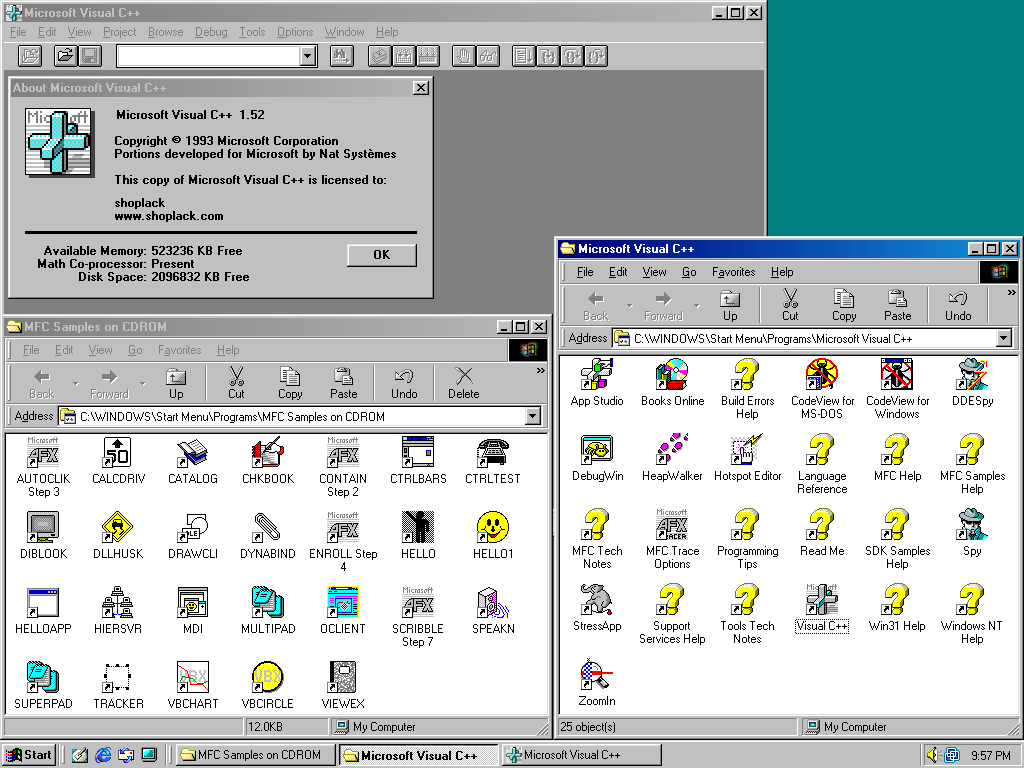Open Help menu in Visual C++ folder window
This screenshot has height=768, width=1024.
pos(782,272)
